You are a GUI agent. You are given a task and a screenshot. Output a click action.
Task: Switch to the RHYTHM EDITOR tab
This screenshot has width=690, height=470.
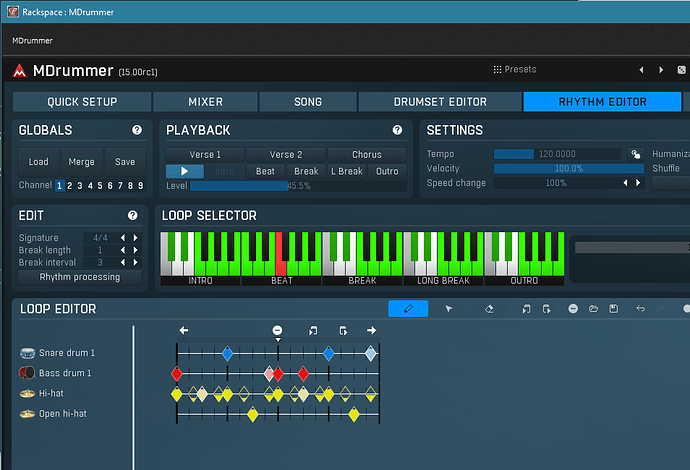coord(602,102)
